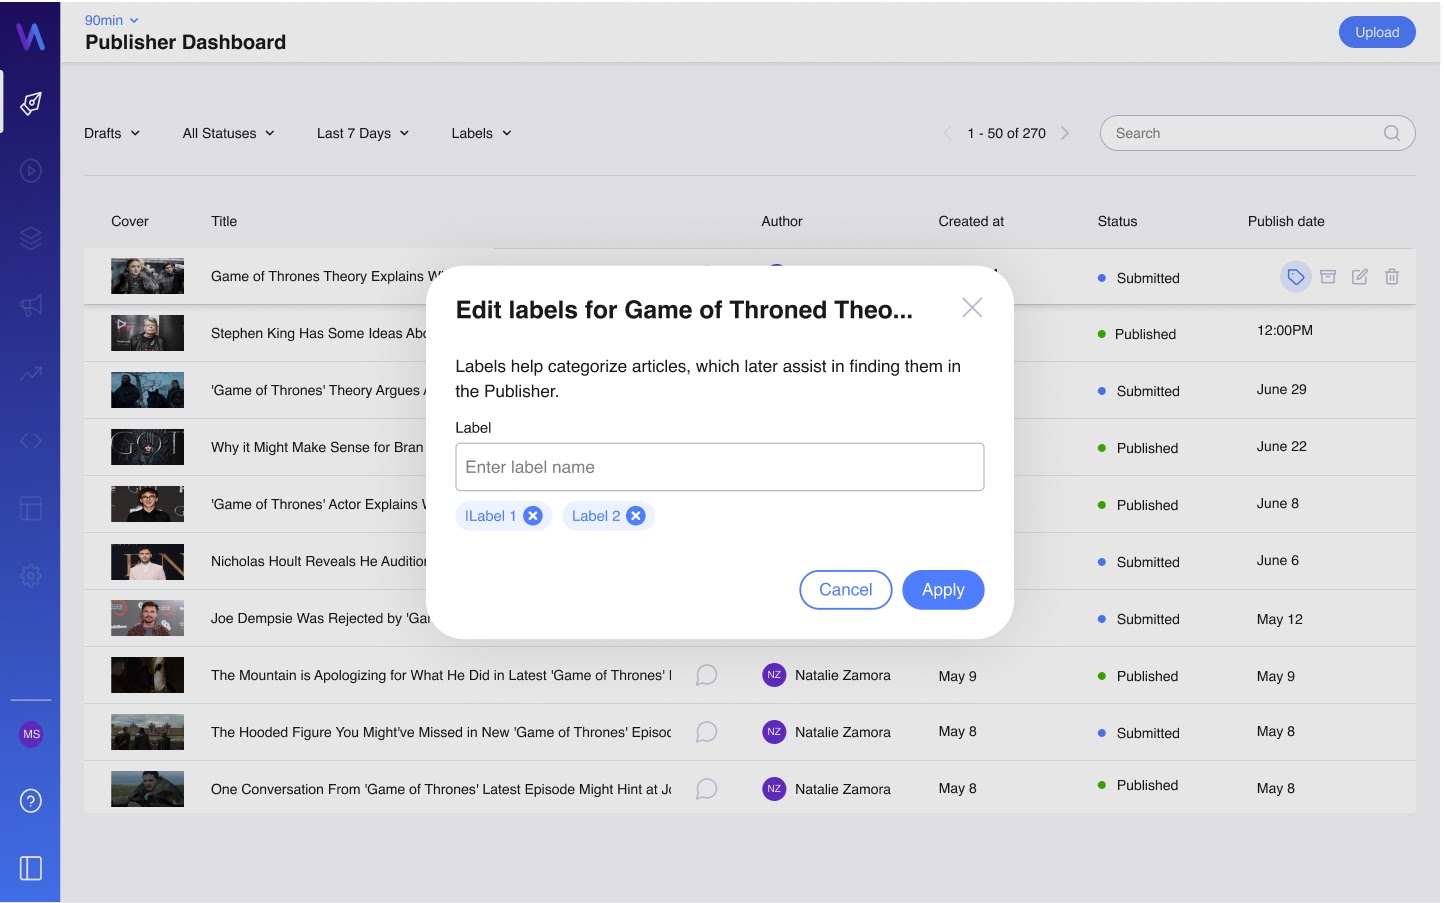Open comments for The Mountain is Apologizing row
1444x903 pixels.
[707, 675]
